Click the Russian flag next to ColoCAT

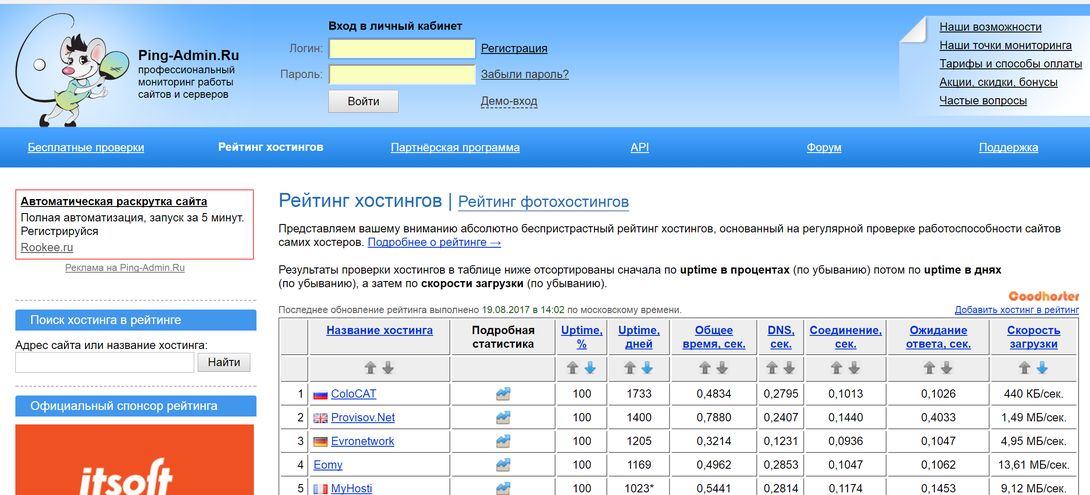320,394
